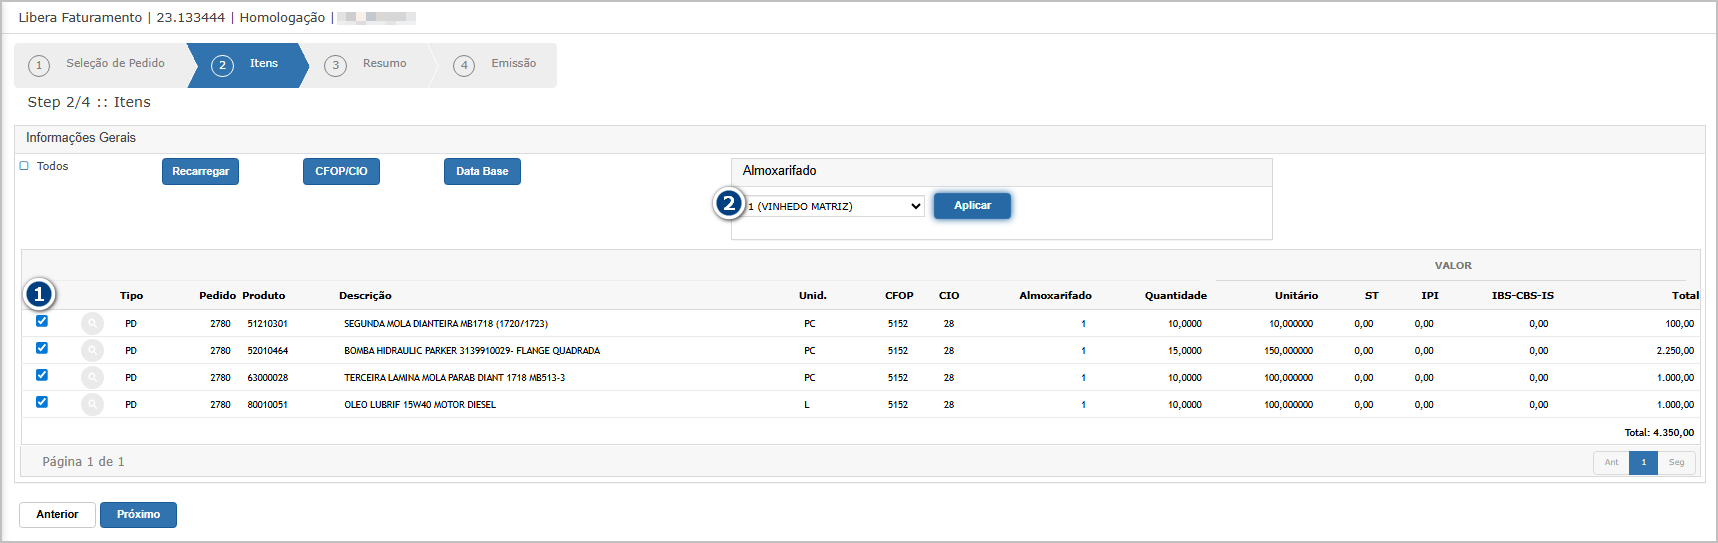Open the Almoxarifado dropdown VINHEDO MATRIZ
Image resolution: width=1718 pixels, height=543 pixels.
834,206
